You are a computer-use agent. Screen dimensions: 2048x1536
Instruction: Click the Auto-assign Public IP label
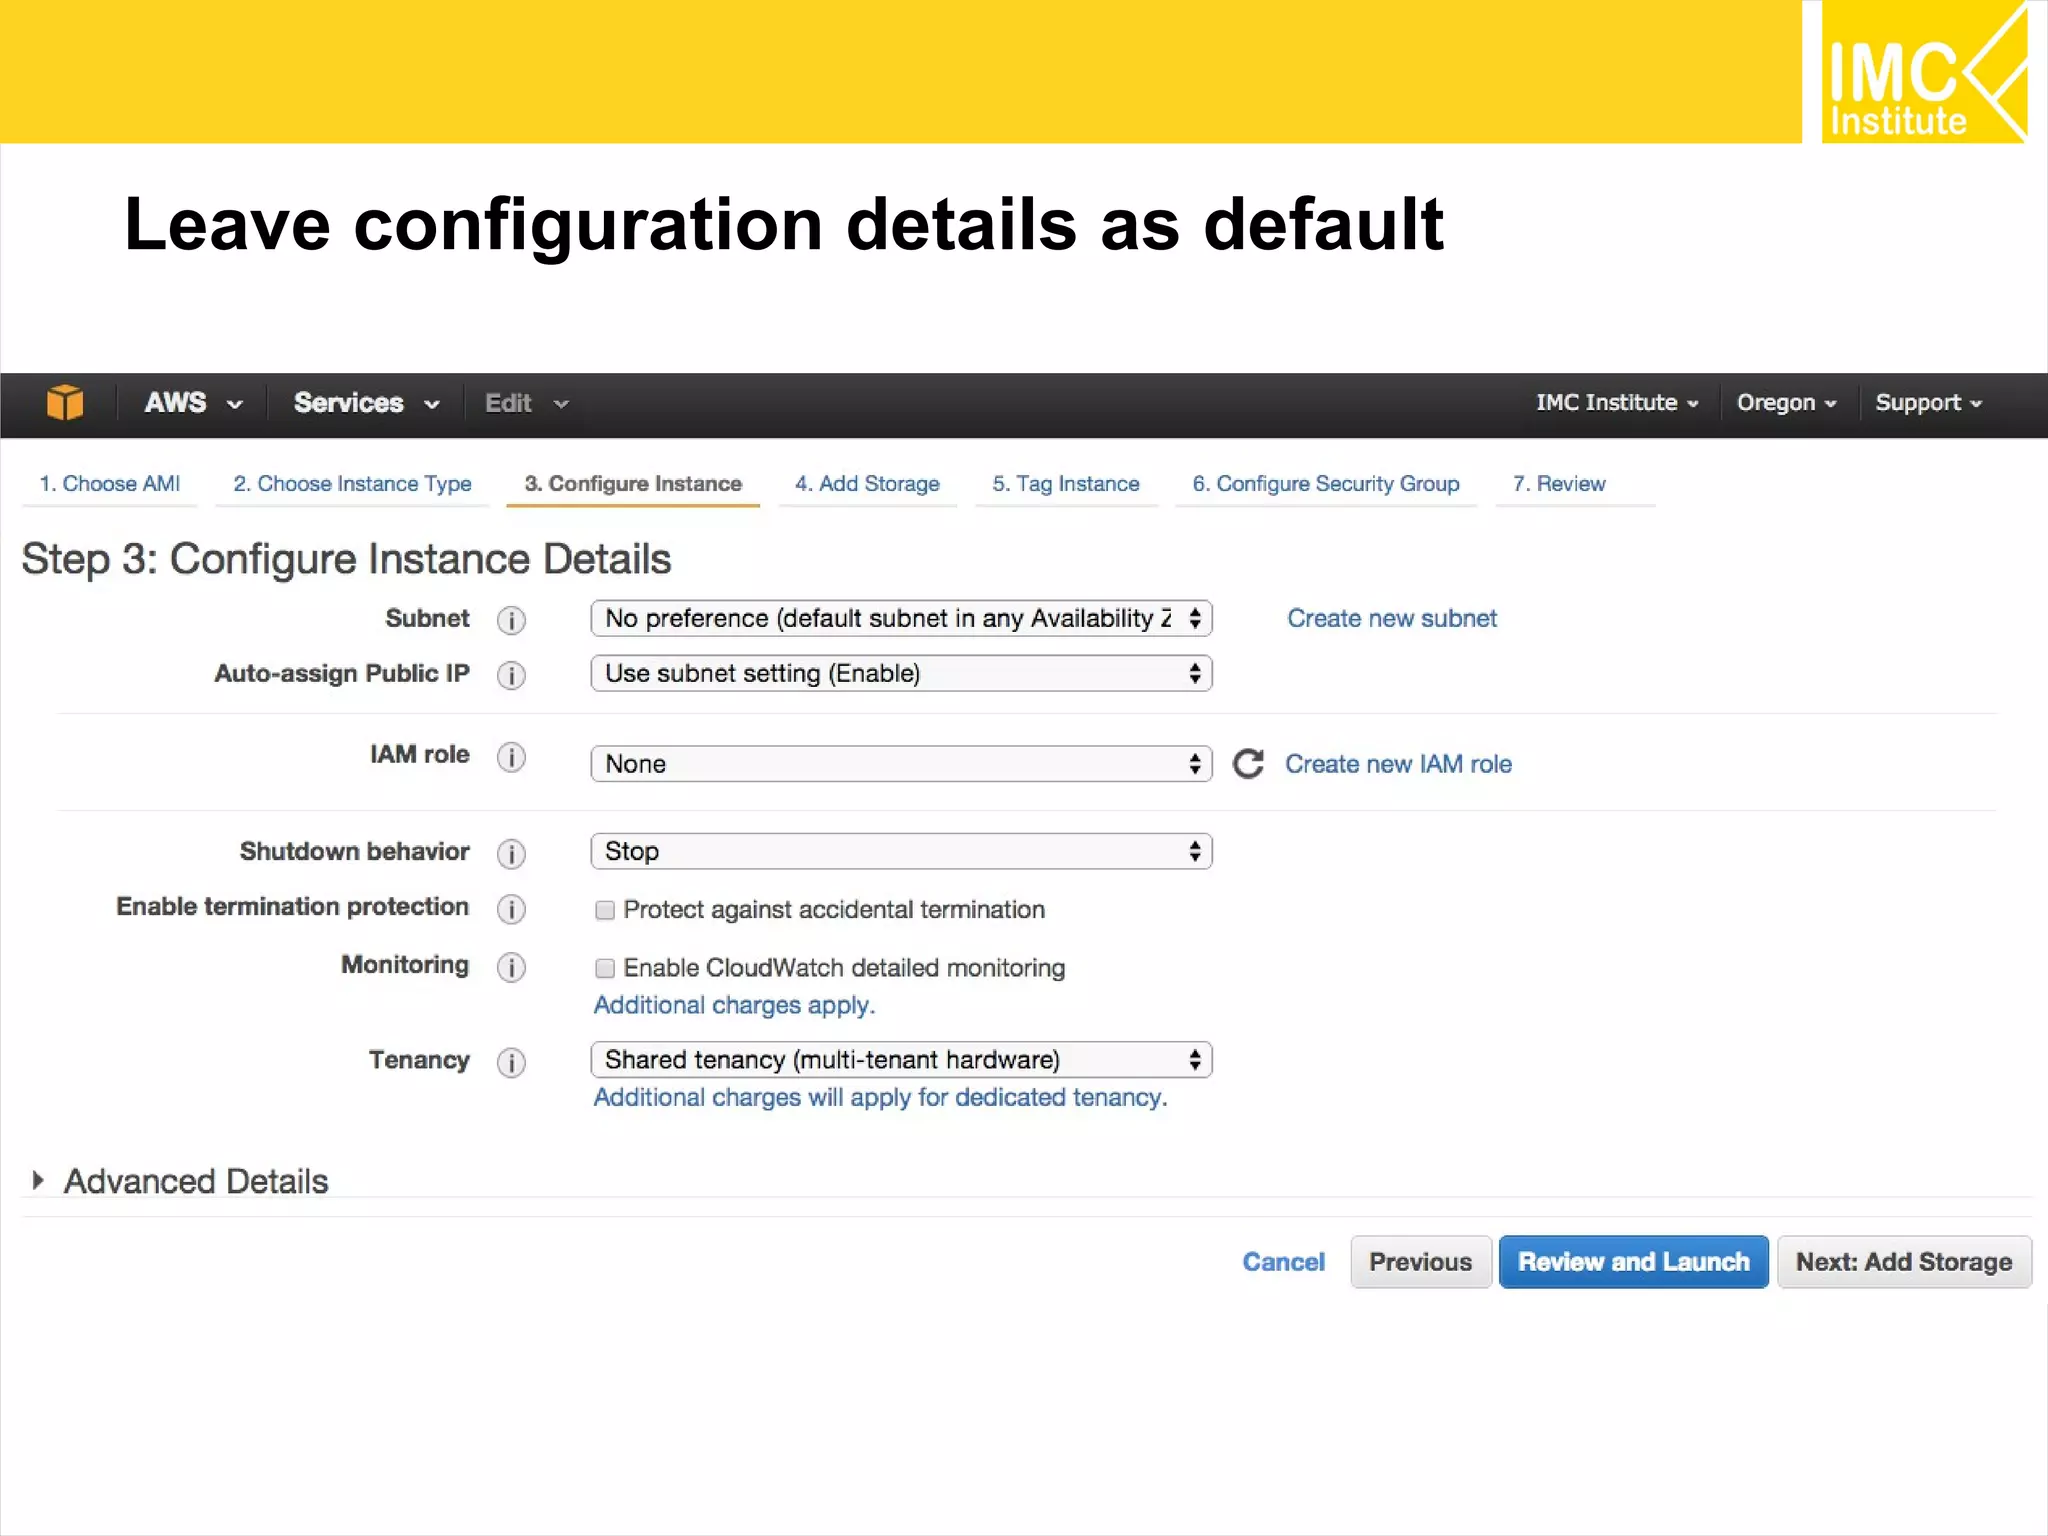click(341, 674)
